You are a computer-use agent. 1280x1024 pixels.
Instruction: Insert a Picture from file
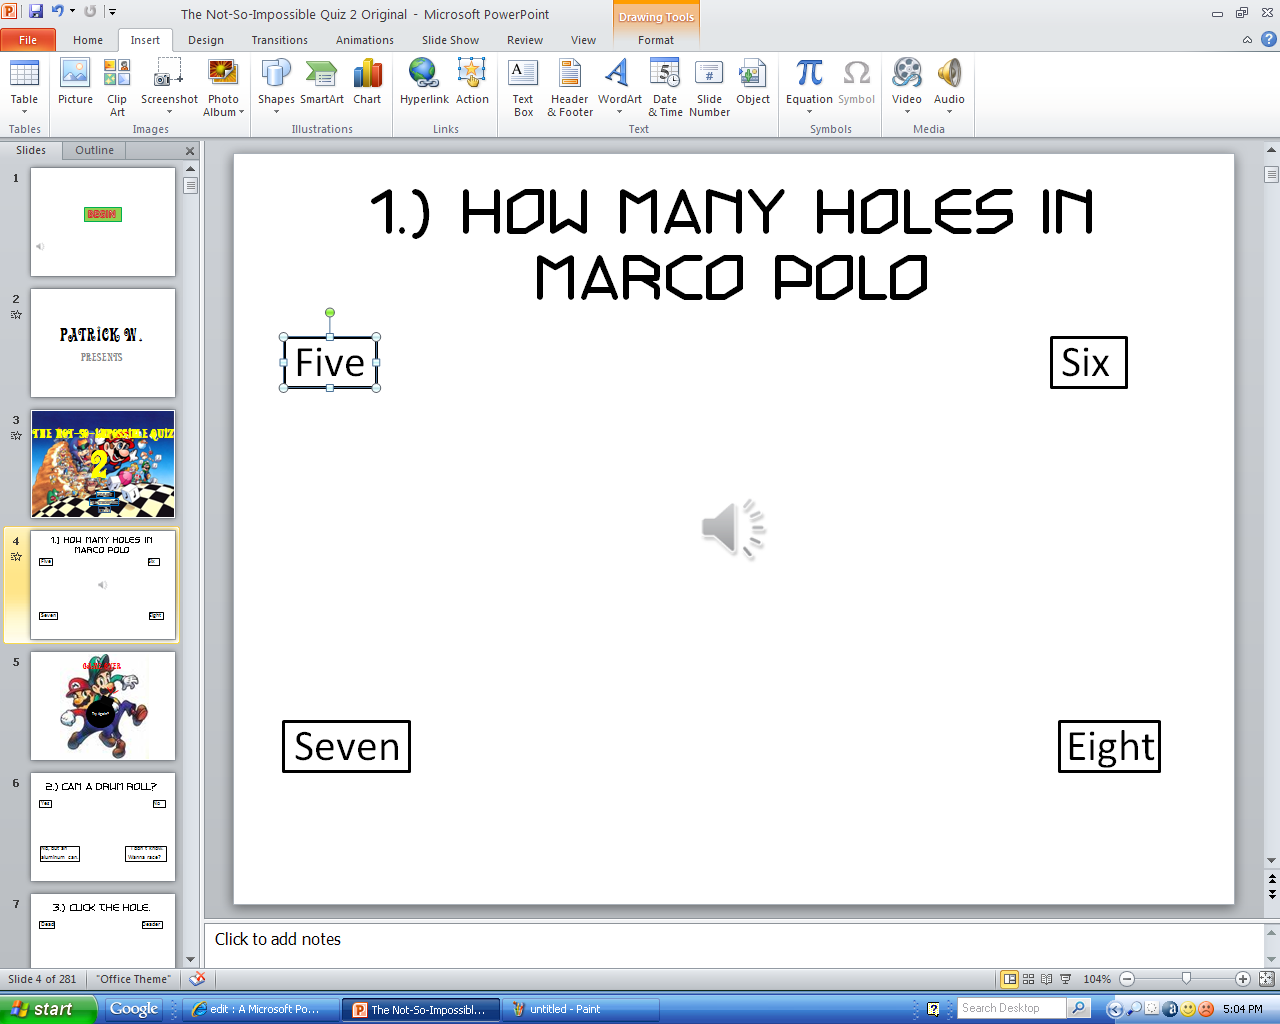coord(75,82)
